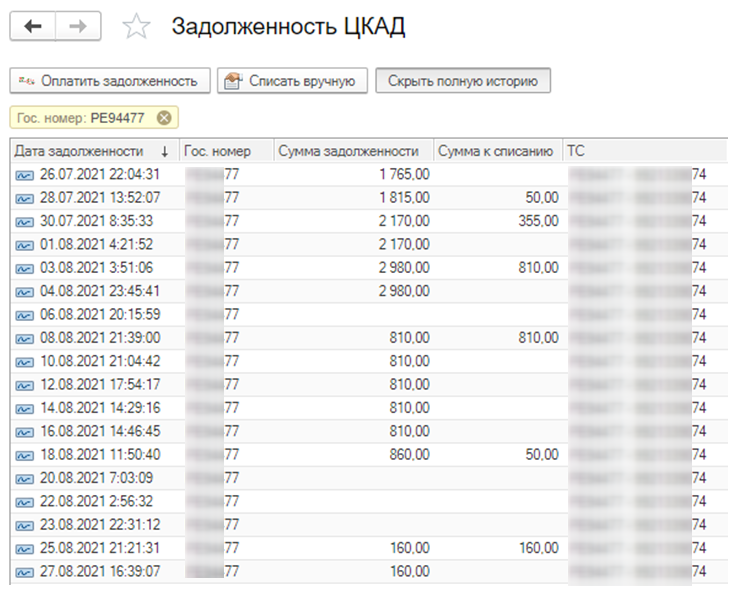This screenshot has height=592, width=734.
Task: Click record icon for 06.08.2021 20:15:59
Action: click(24, 316)
